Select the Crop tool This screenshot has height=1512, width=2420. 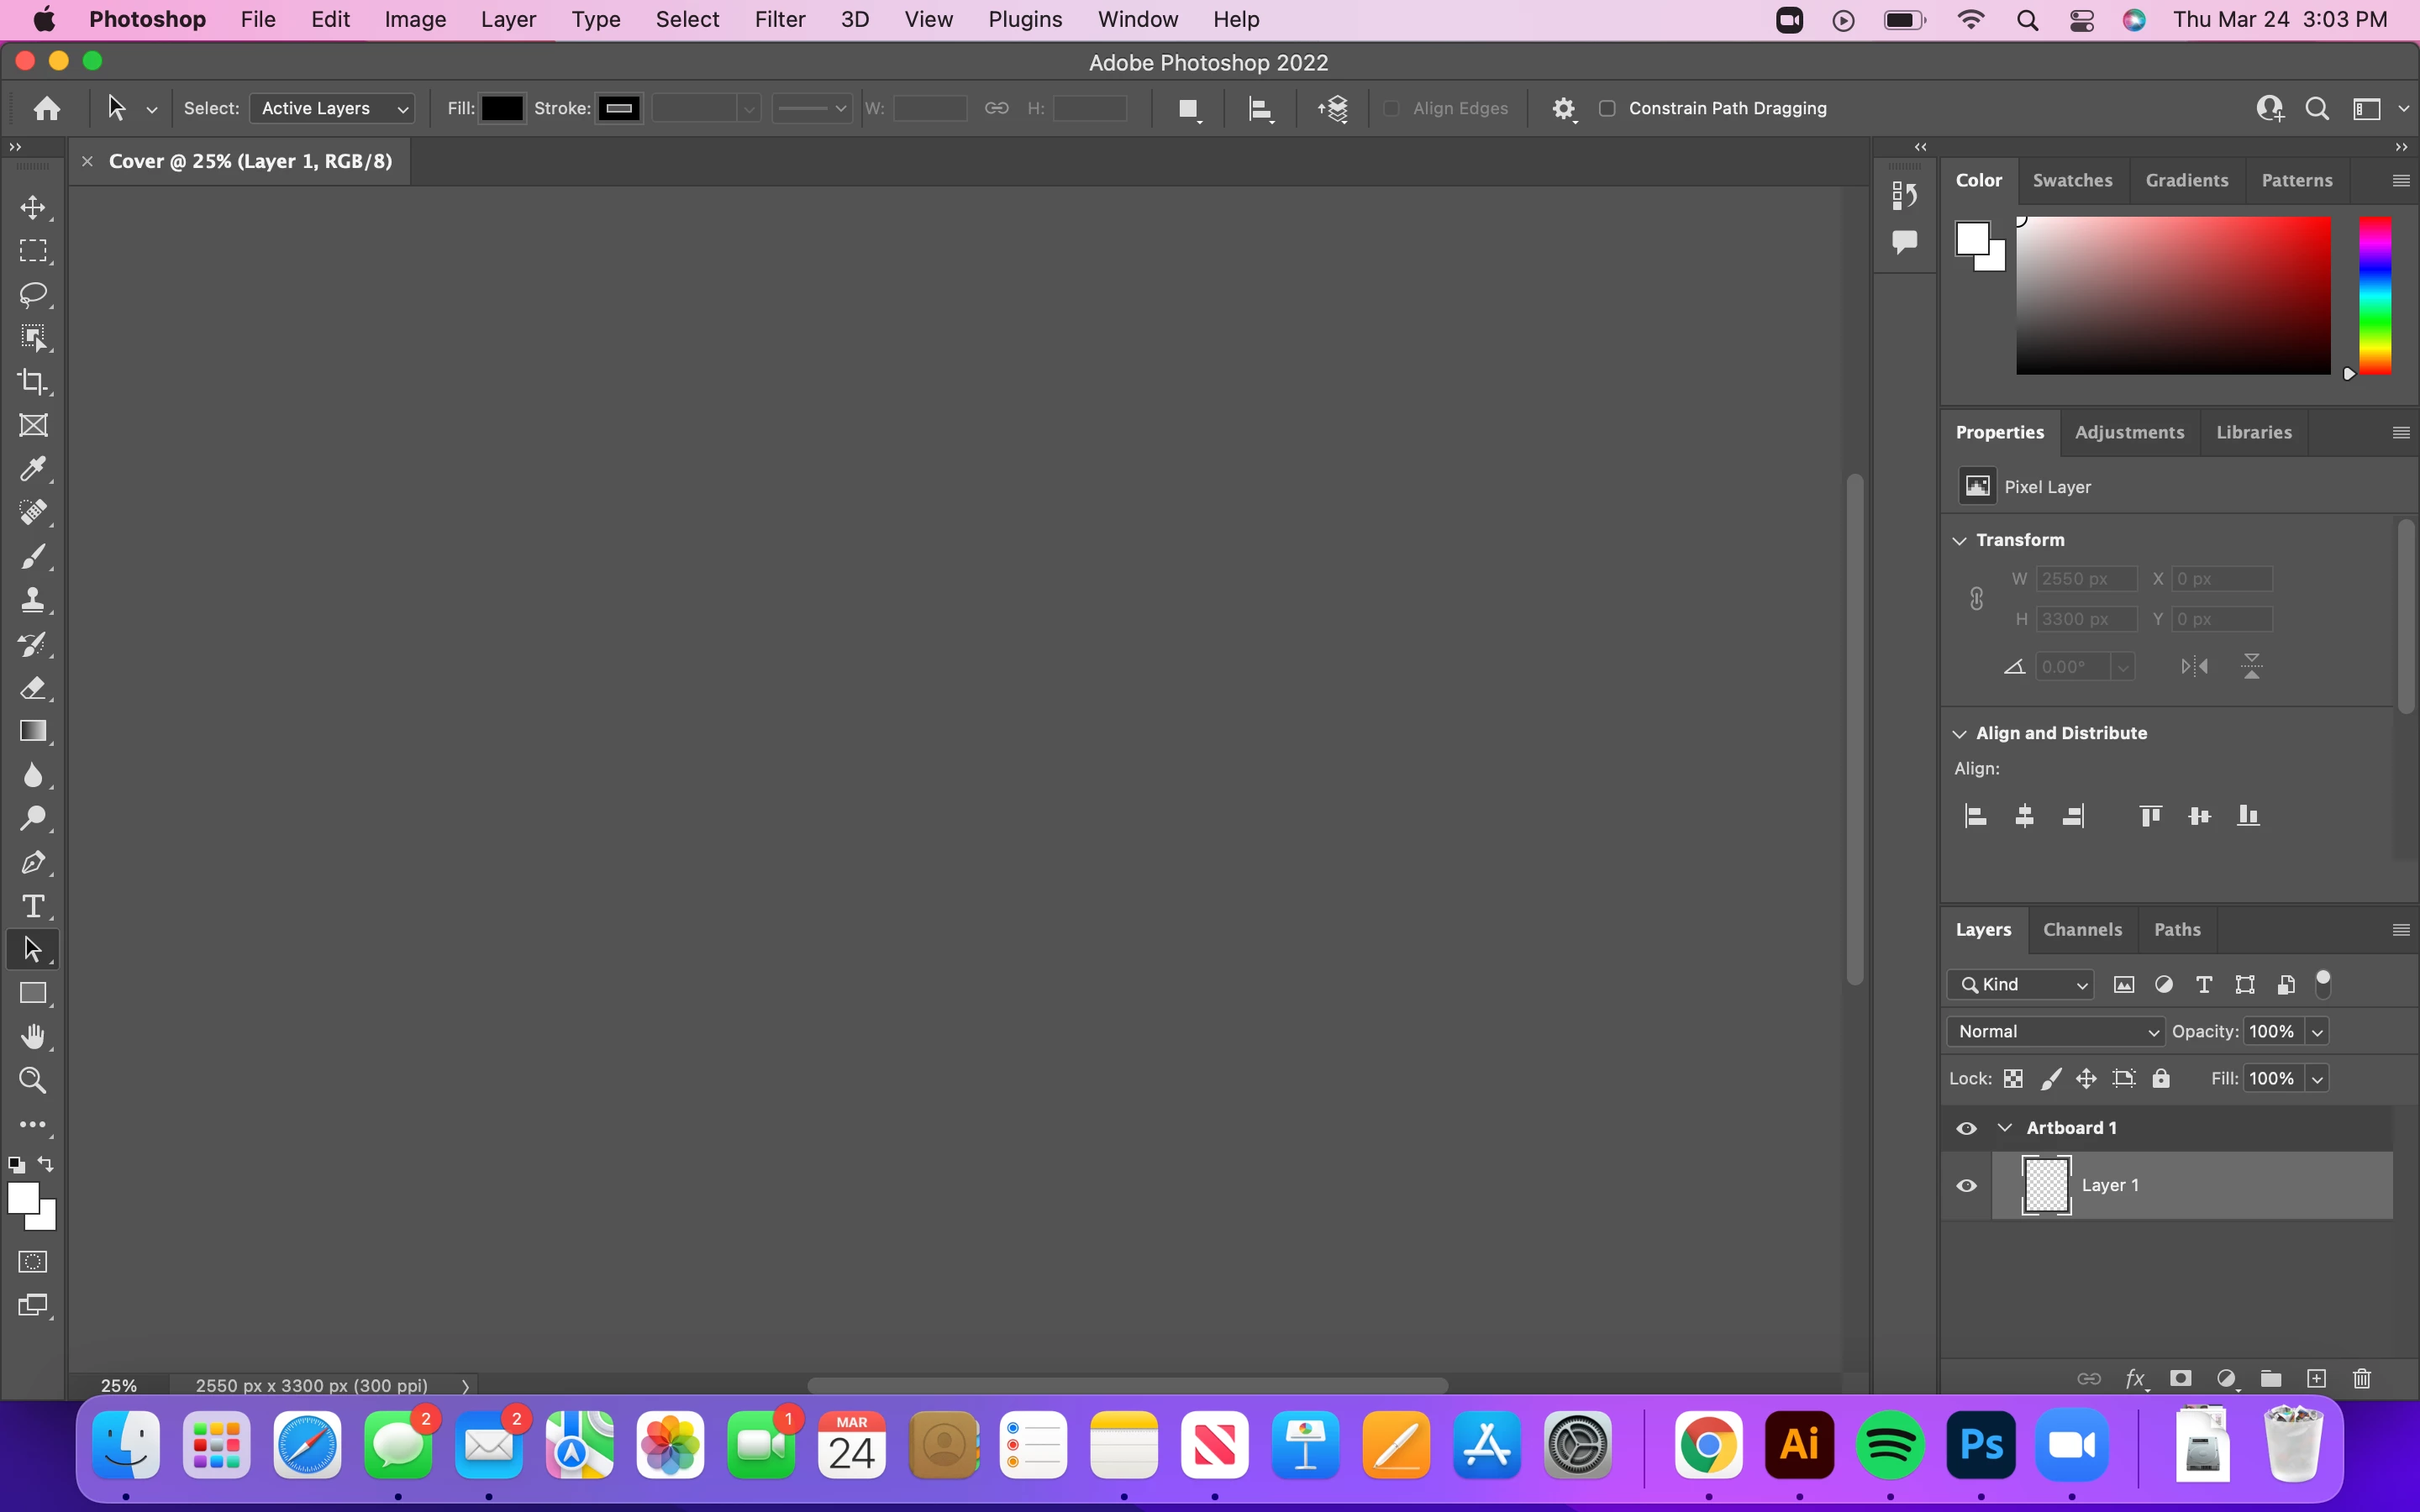[x=33, y=381]
